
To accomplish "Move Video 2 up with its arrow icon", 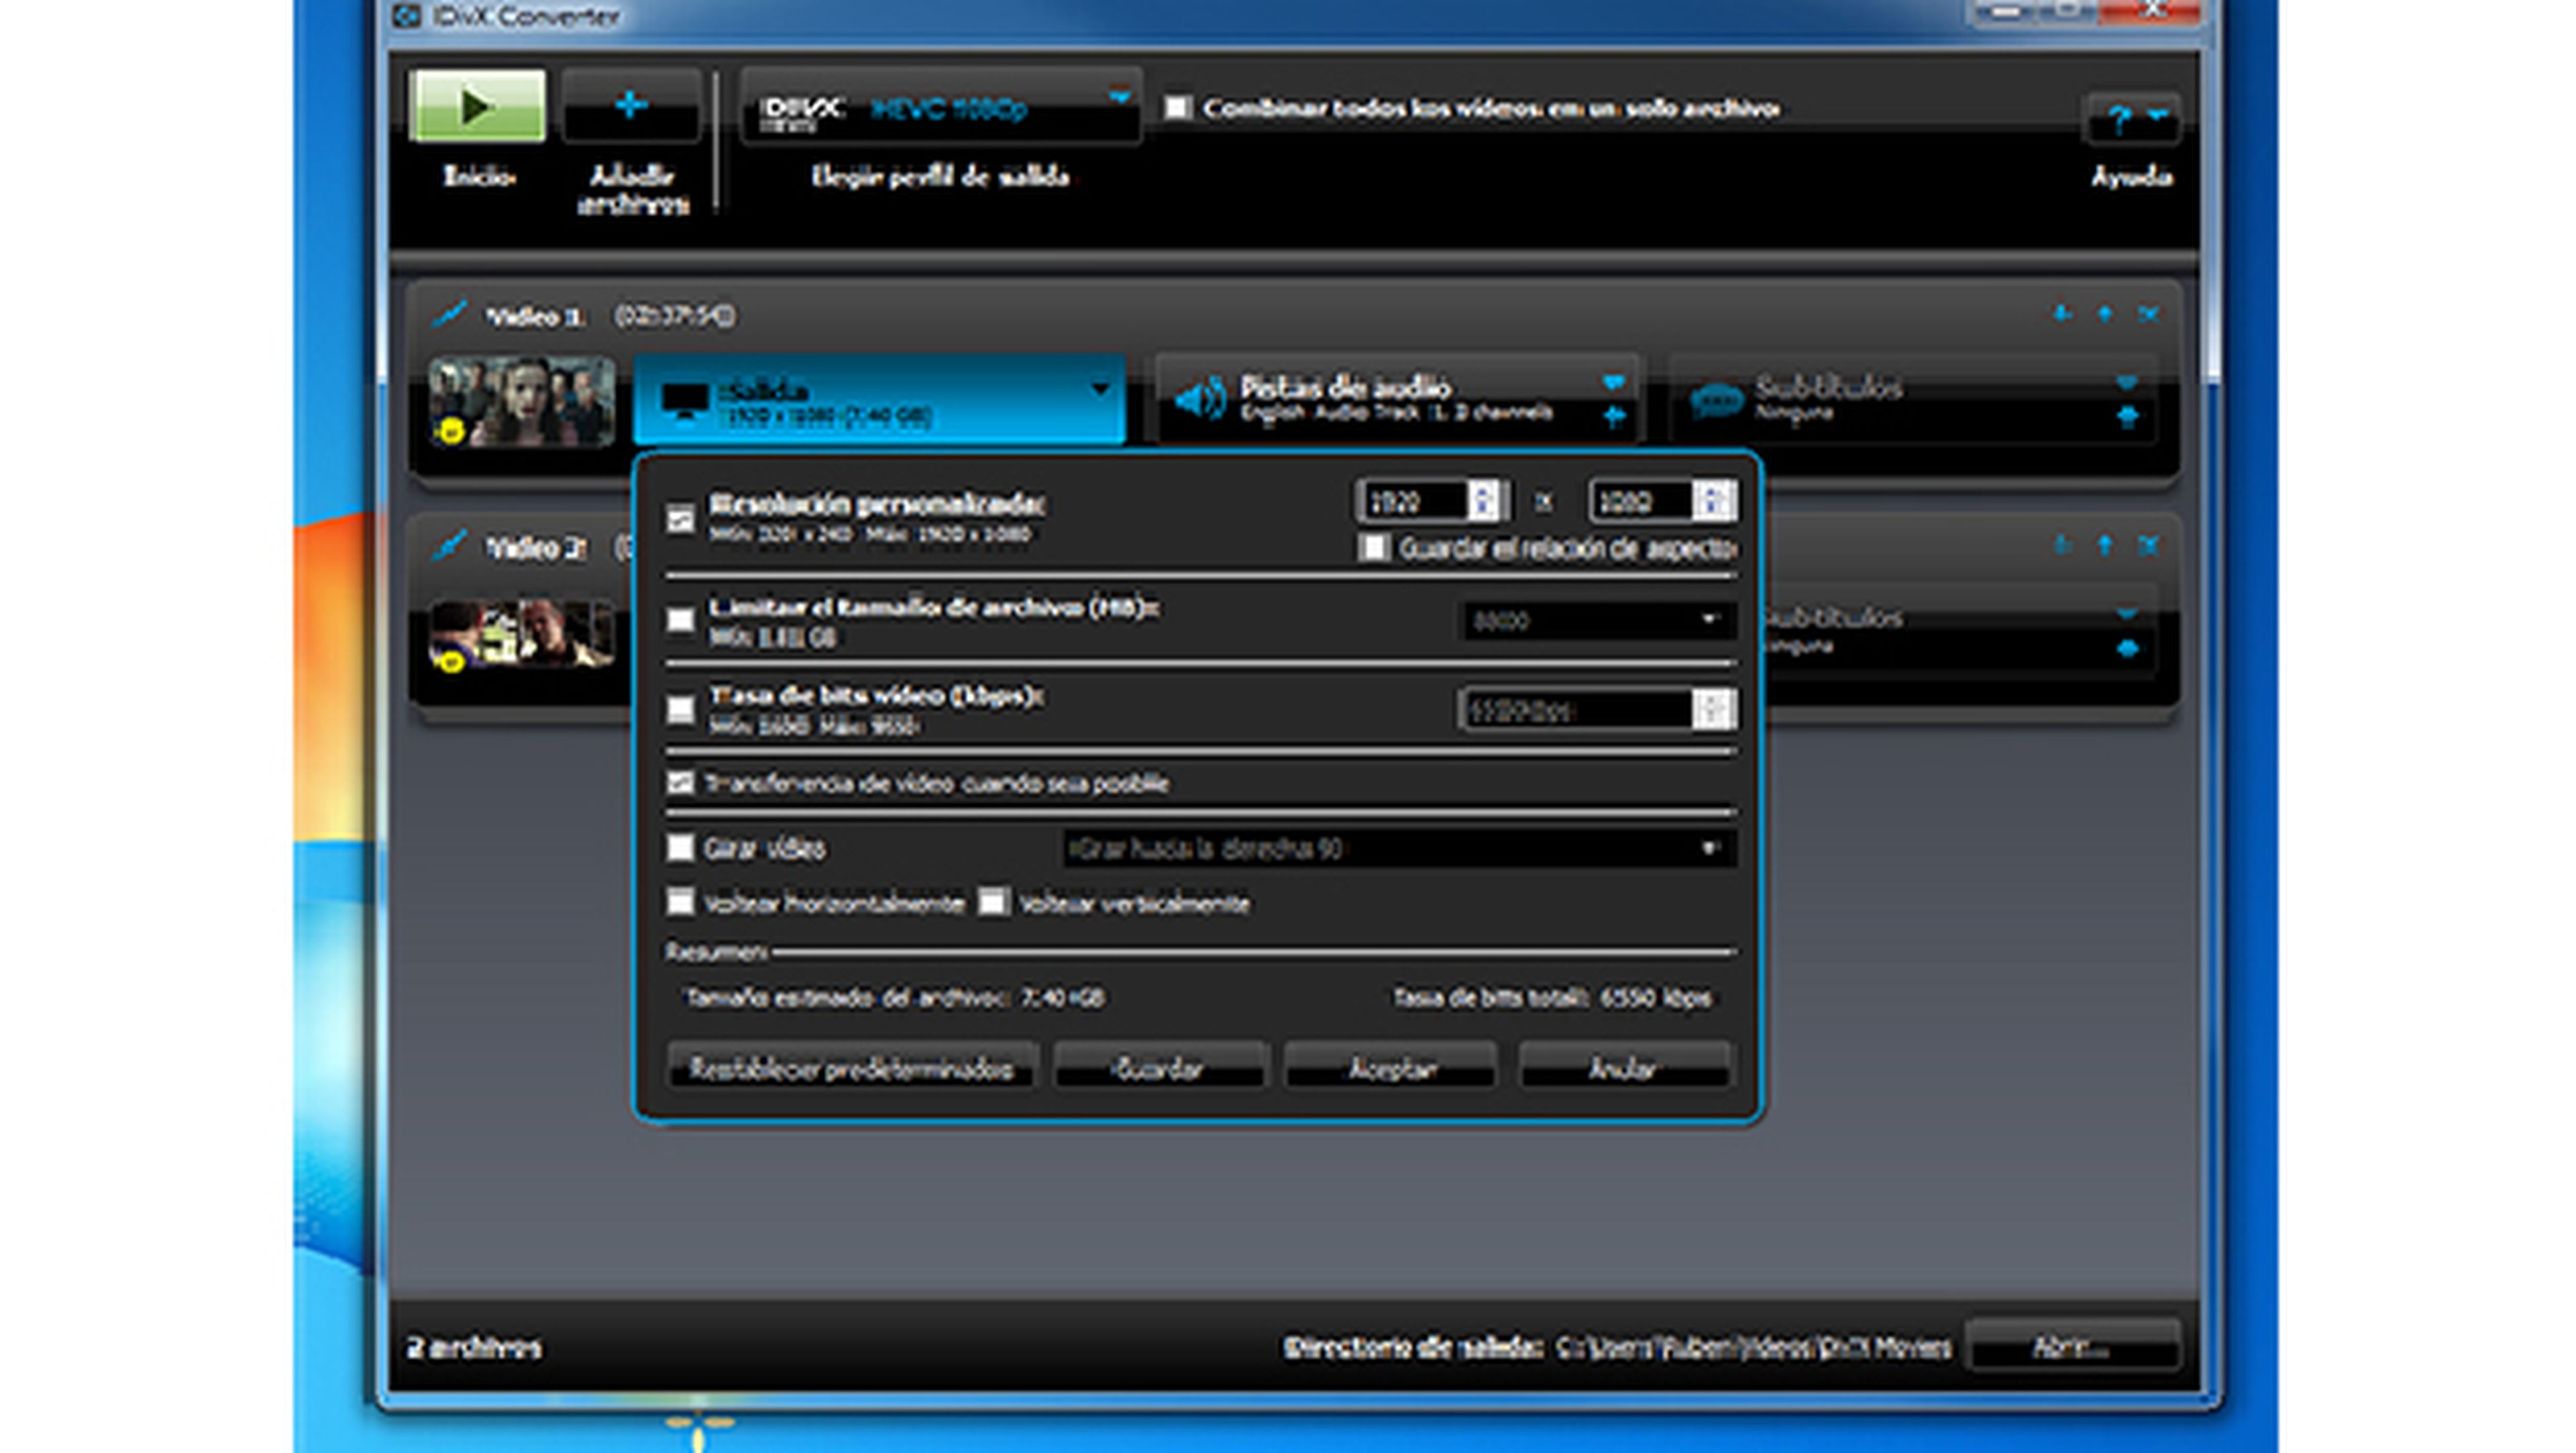I will (2105, 545).
